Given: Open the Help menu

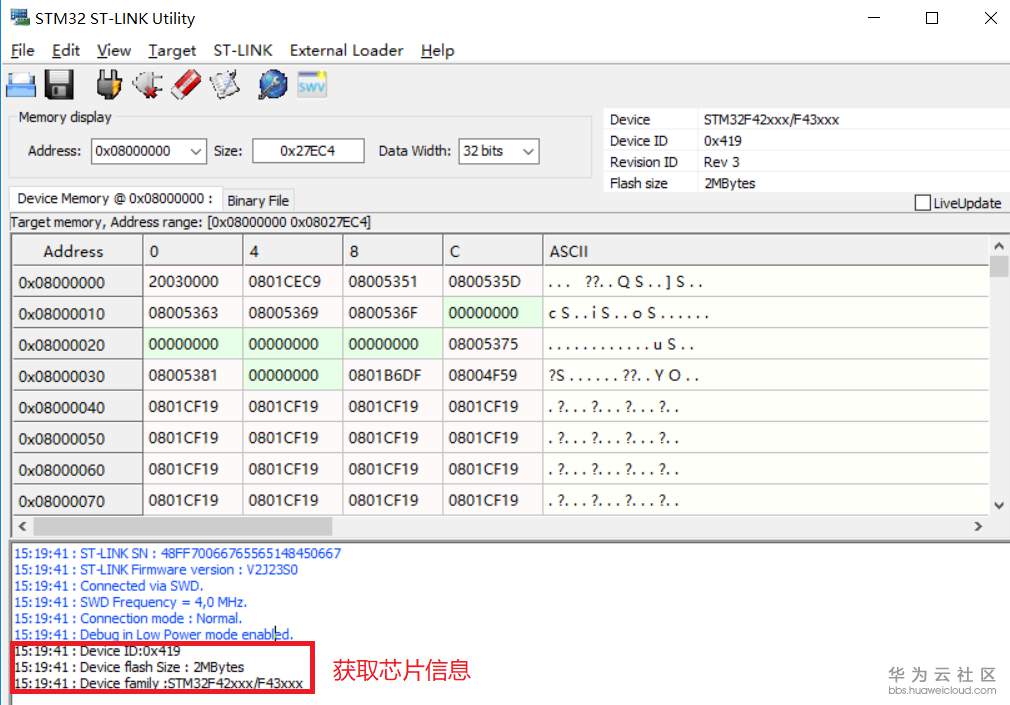Looking at the screenshot, I should pos(437,50).
